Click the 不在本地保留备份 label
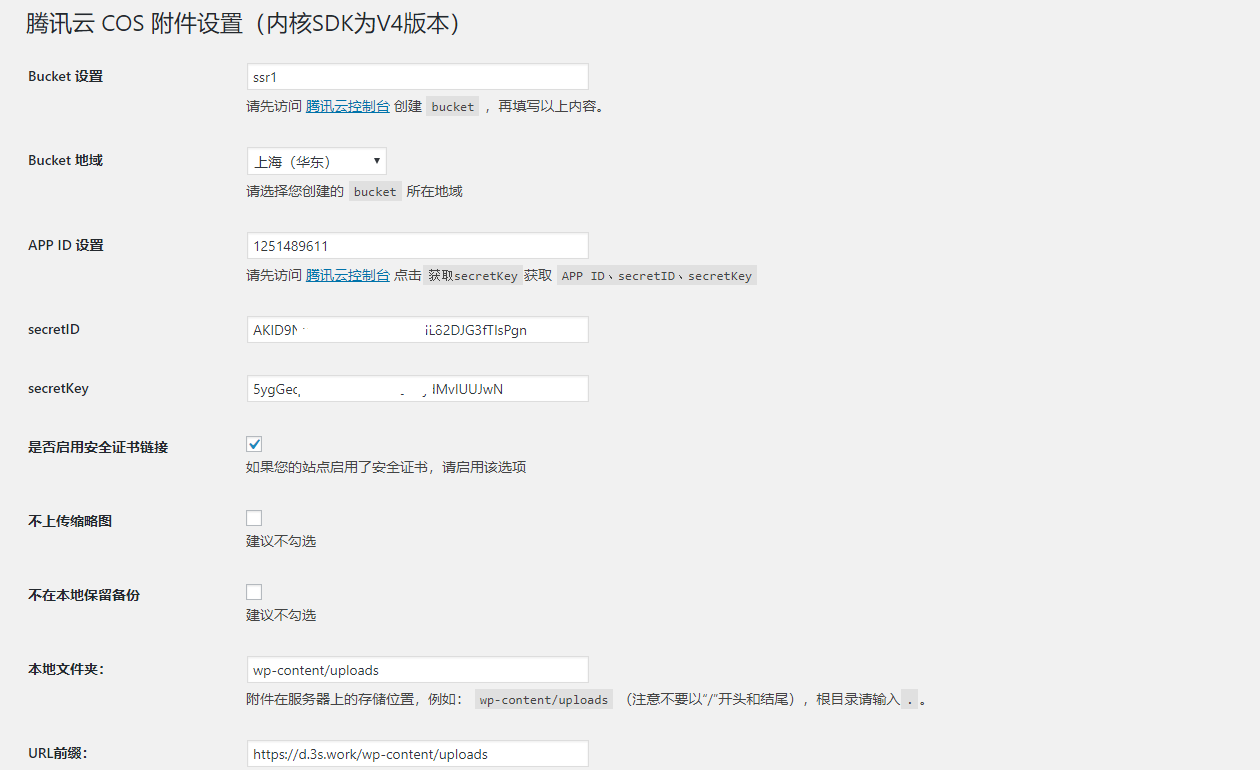This screenshot has height=770, width=1260. (84, 595)
